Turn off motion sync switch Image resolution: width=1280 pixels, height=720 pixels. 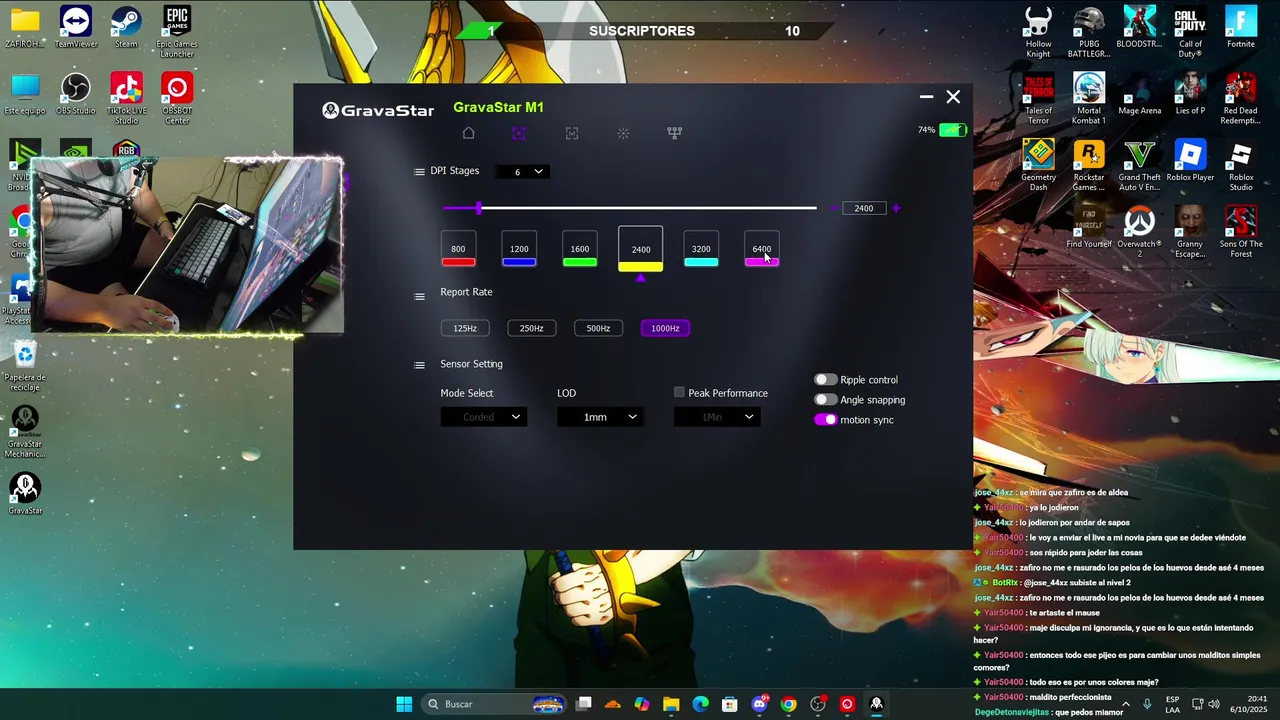[x=825, y=420]
